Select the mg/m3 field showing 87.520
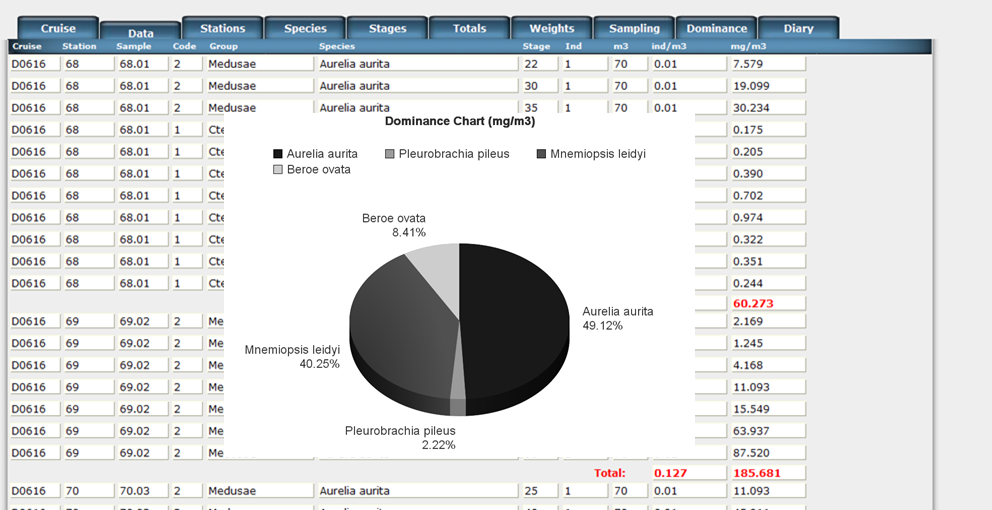Image resolution: width=992 pixels, height=510 pixels. point(767,452)
